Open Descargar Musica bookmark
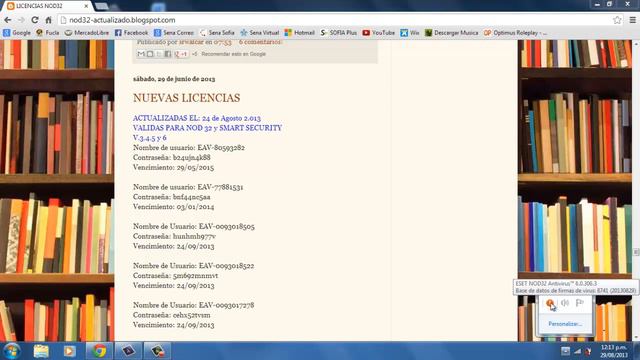640x360 pixels. [451, 33]
